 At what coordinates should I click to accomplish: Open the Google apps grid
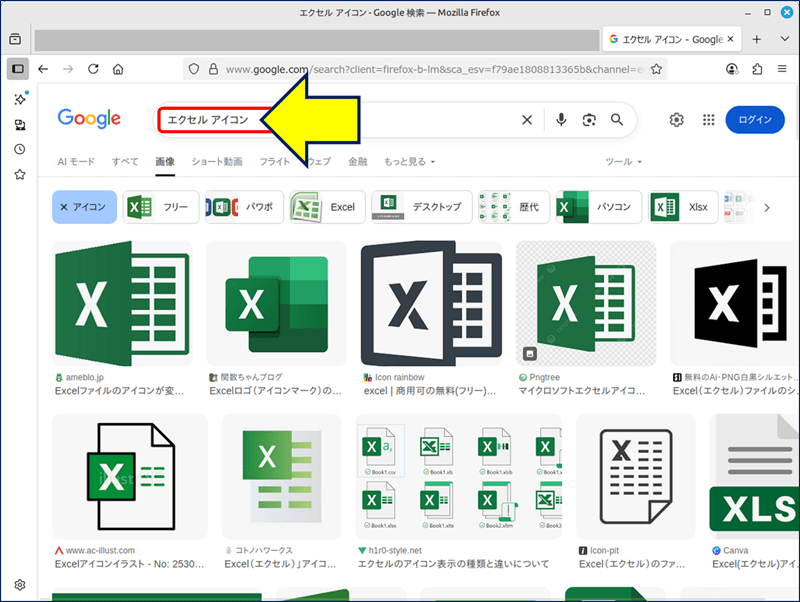(709, 120)
